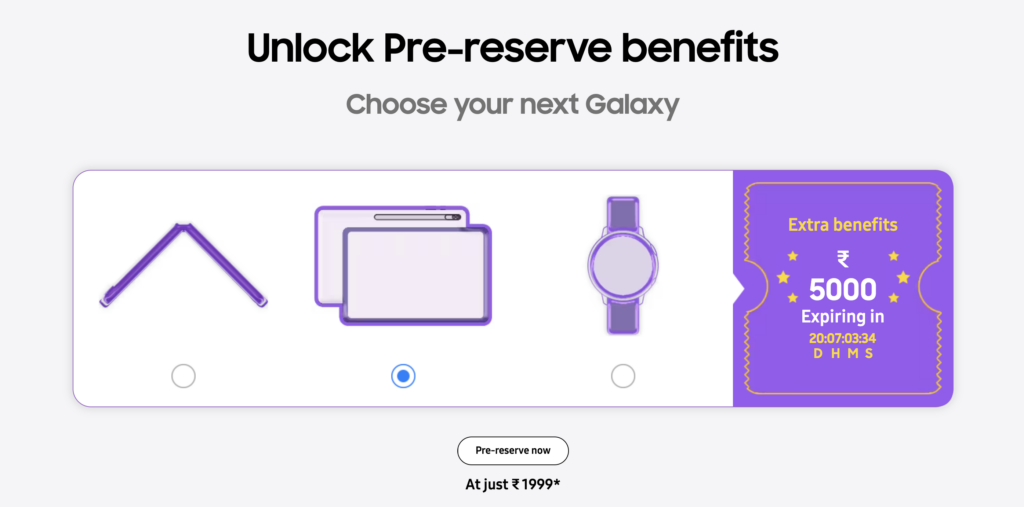Click the "Unlock Pre-reserve benefits" heading
1024x507 pixels.
[x=512, y=49]
